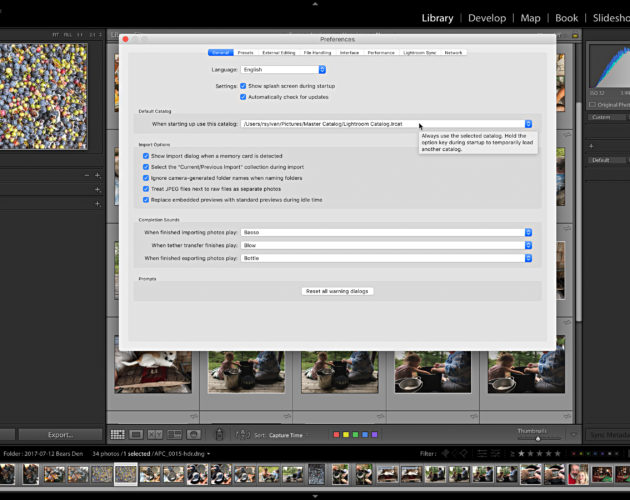Click the plus icon beside the minus icon

point(97,175)
